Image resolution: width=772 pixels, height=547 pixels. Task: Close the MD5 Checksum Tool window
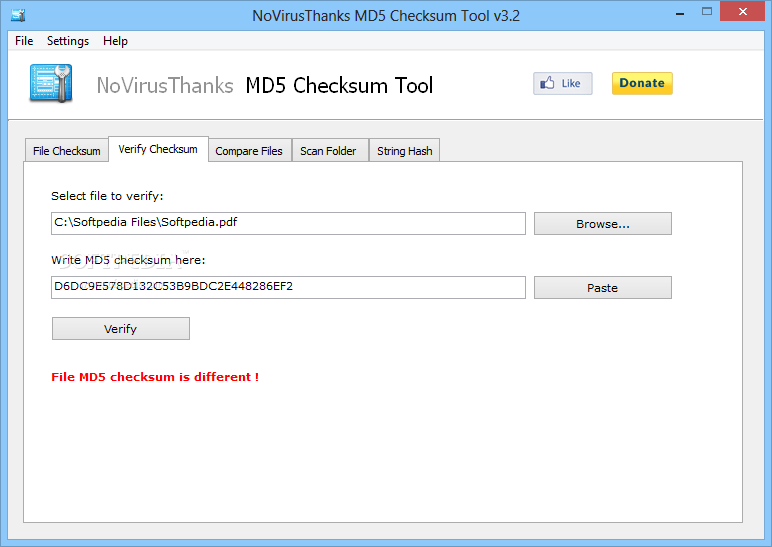[742, 11]
